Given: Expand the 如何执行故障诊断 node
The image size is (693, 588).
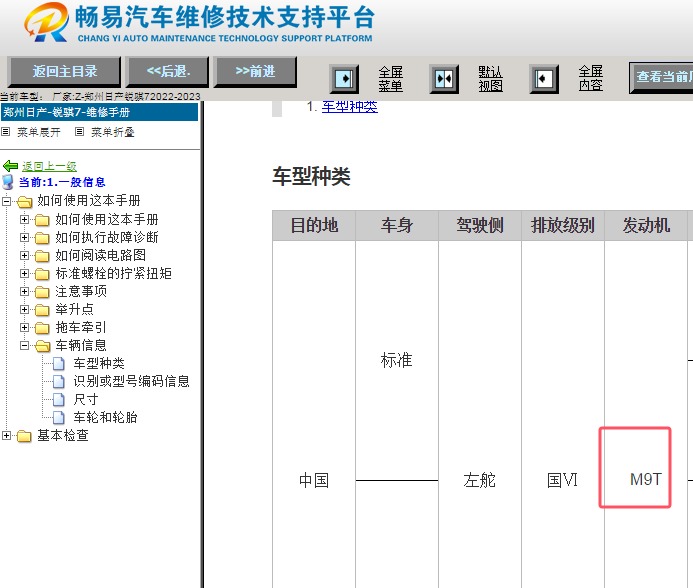Looking at the screenshot, I should (x=25, y=237).
